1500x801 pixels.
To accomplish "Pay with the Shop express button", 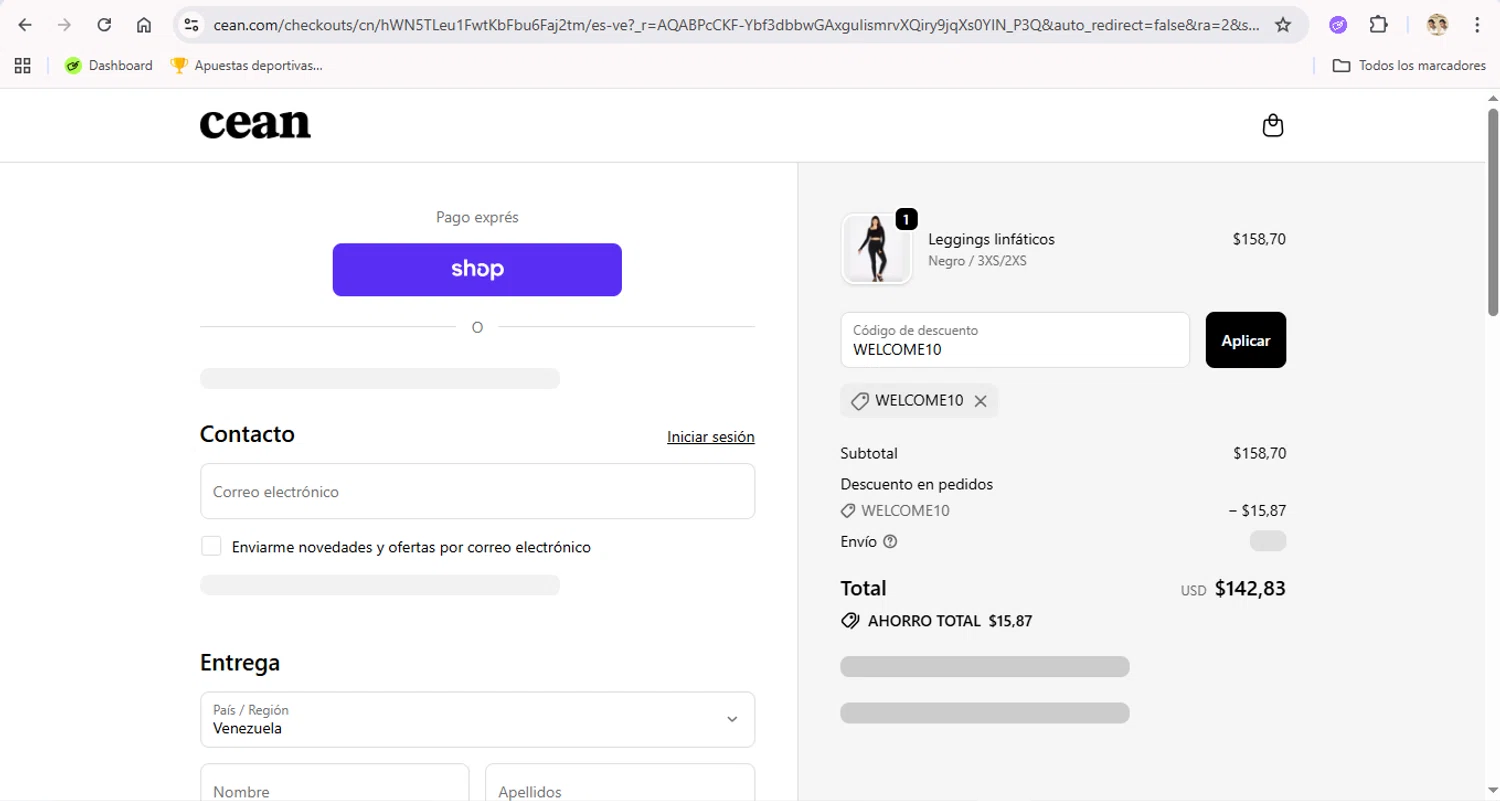I will tap(477, 270).
